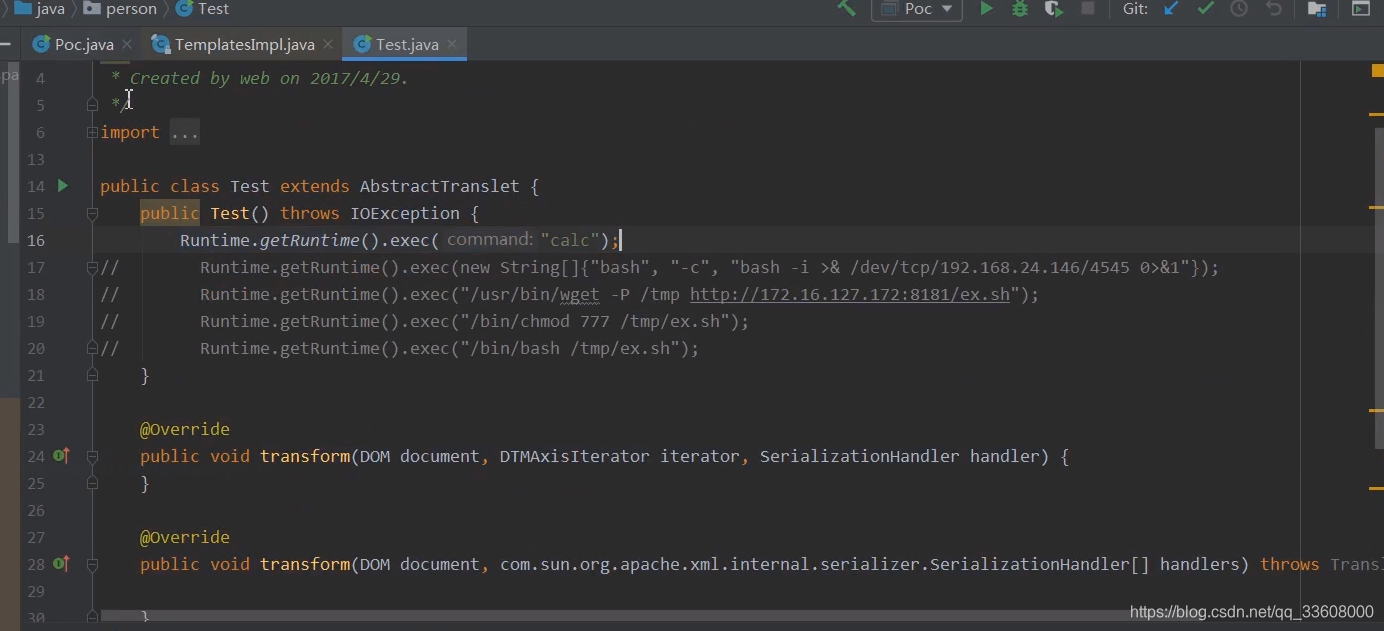Click 'Git:' label in toolbar
The image size is (1384, 631).
[1135, 9]
